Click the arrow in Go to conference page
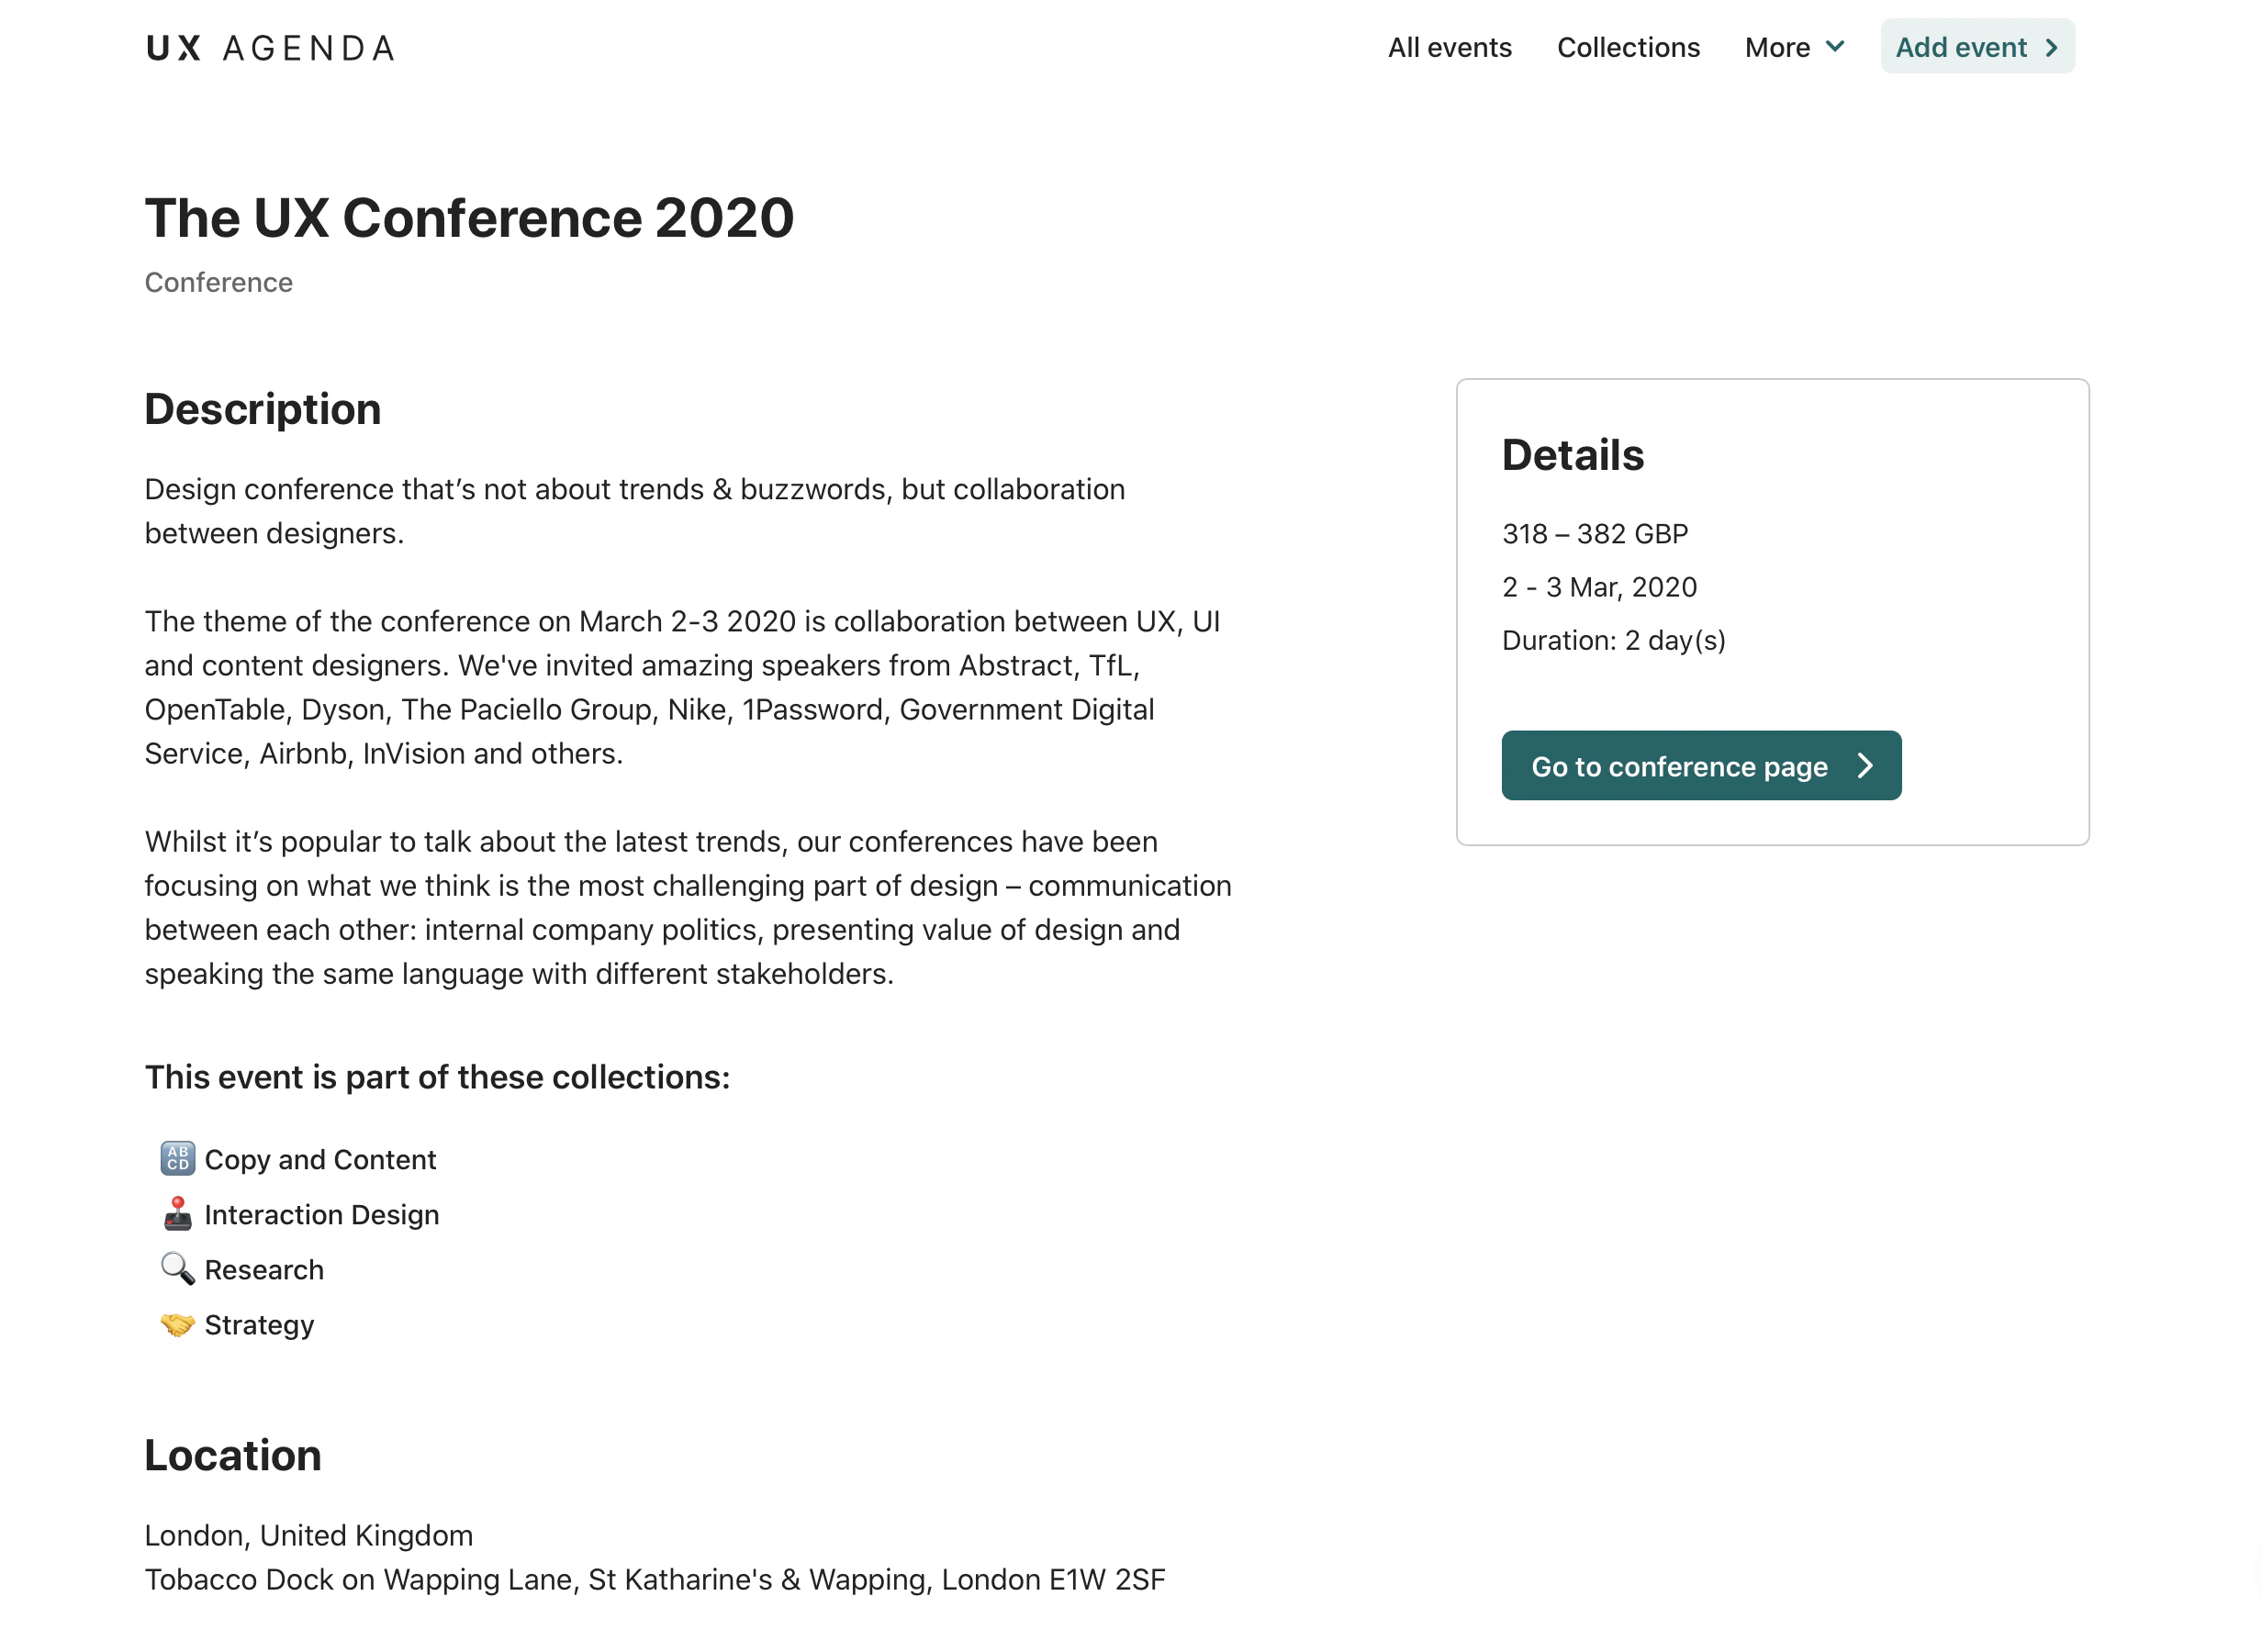This screenshot has height=1652, width=2262. [1866, 766]
